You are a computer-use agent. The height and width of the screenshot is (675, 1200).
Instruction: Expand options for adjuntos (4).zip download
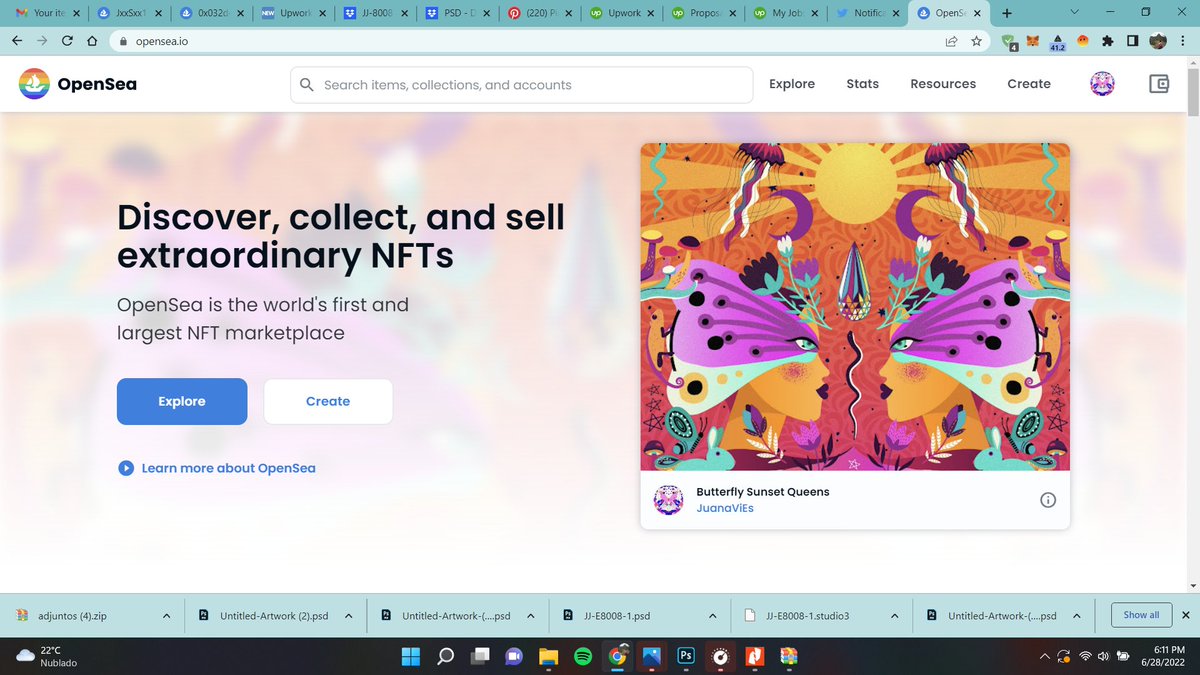point(166,616)
